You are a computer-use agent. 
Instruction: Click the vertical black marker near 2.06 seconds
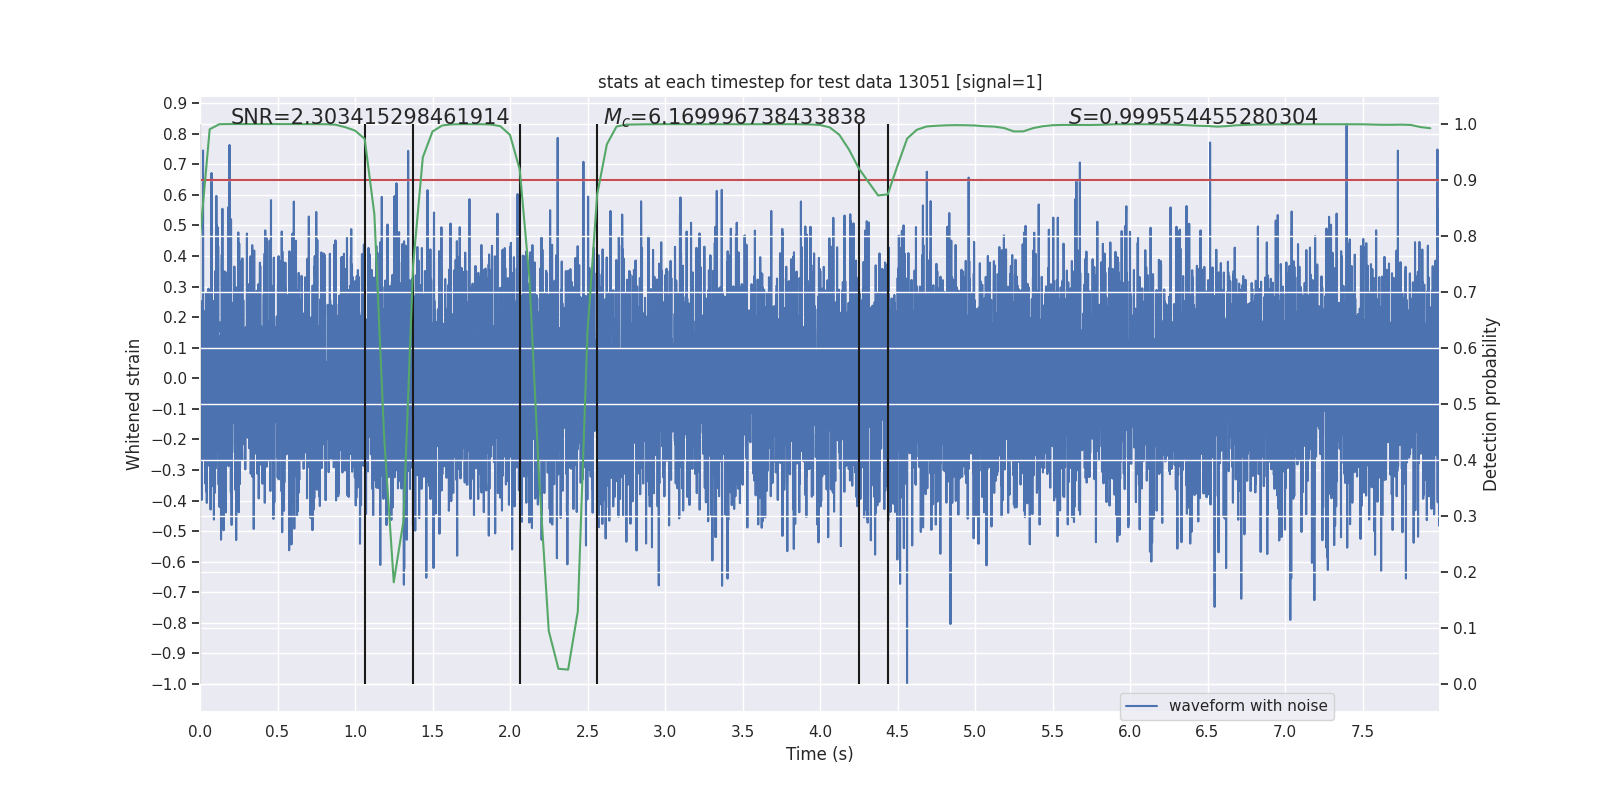point(520,404)
